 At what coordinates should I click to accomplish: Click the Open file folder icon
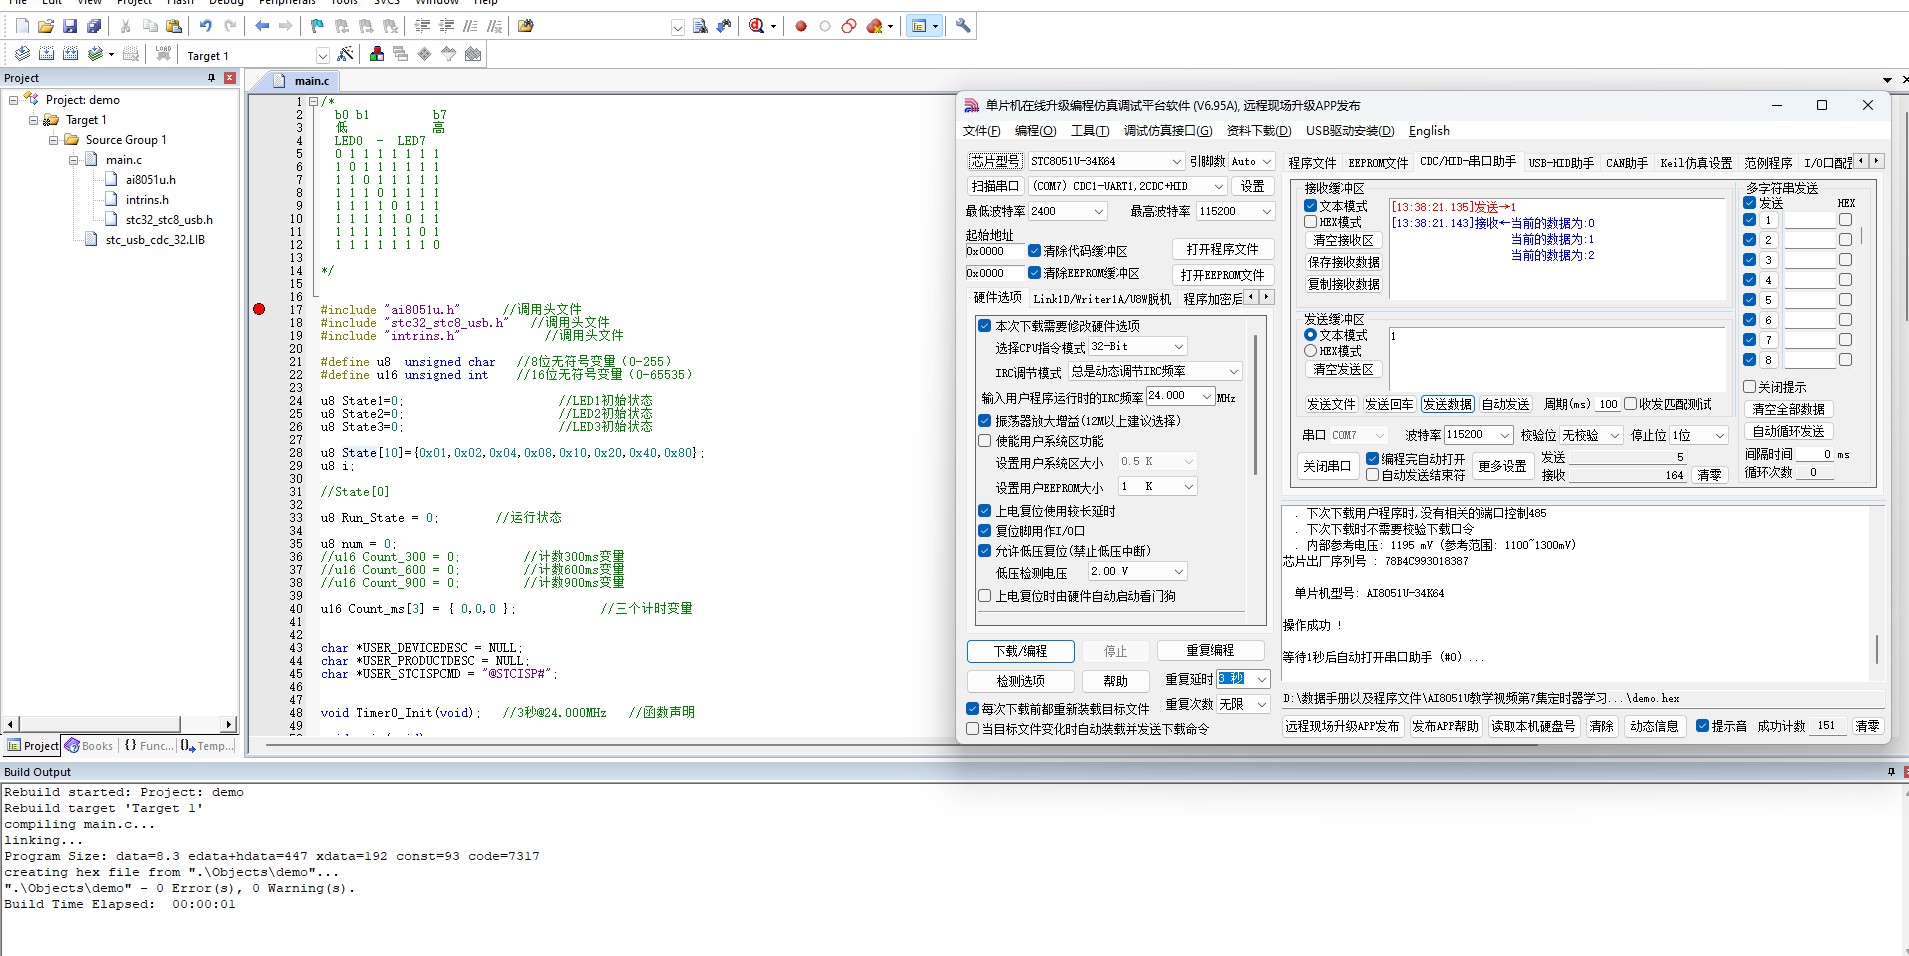(45, 26)
